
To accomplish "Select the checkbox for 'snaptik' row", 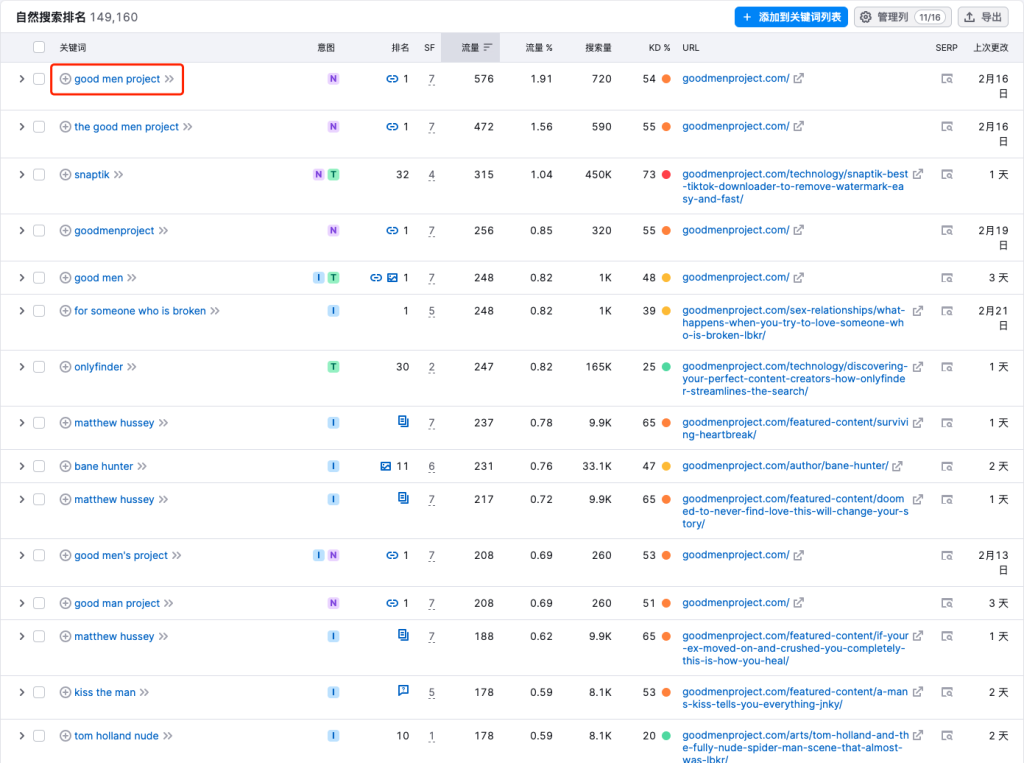I will click(39, 174).
